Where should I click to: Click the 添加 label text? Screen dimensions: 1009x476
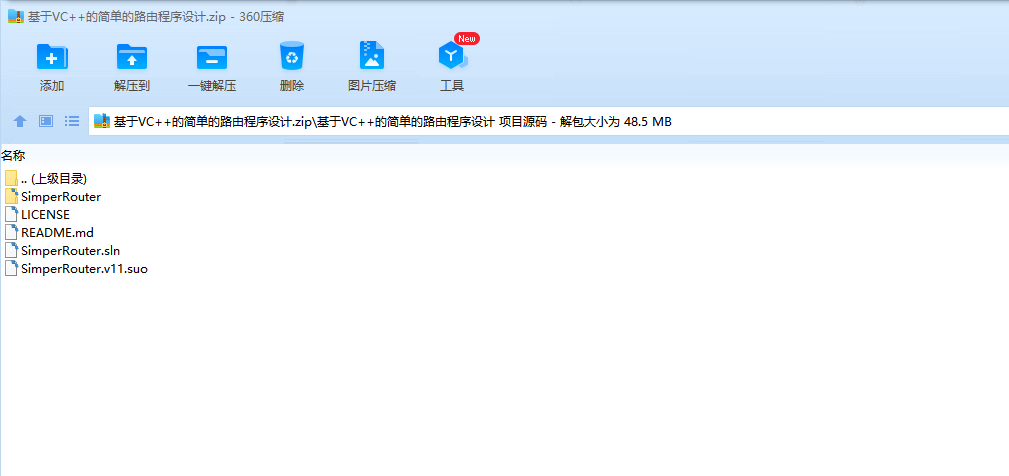point(52,86)
